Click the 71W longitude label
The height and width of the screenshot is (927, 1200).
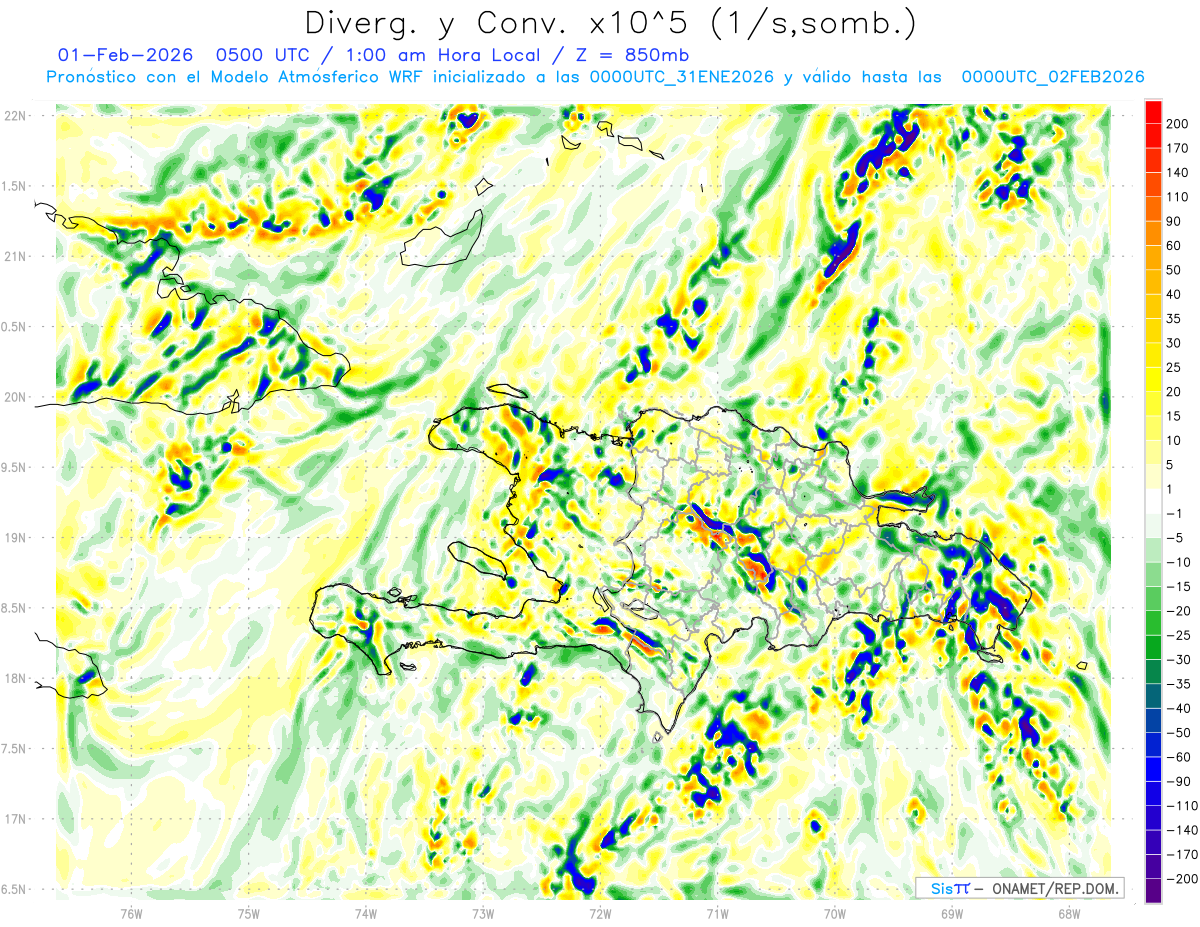tap(717, 913)
